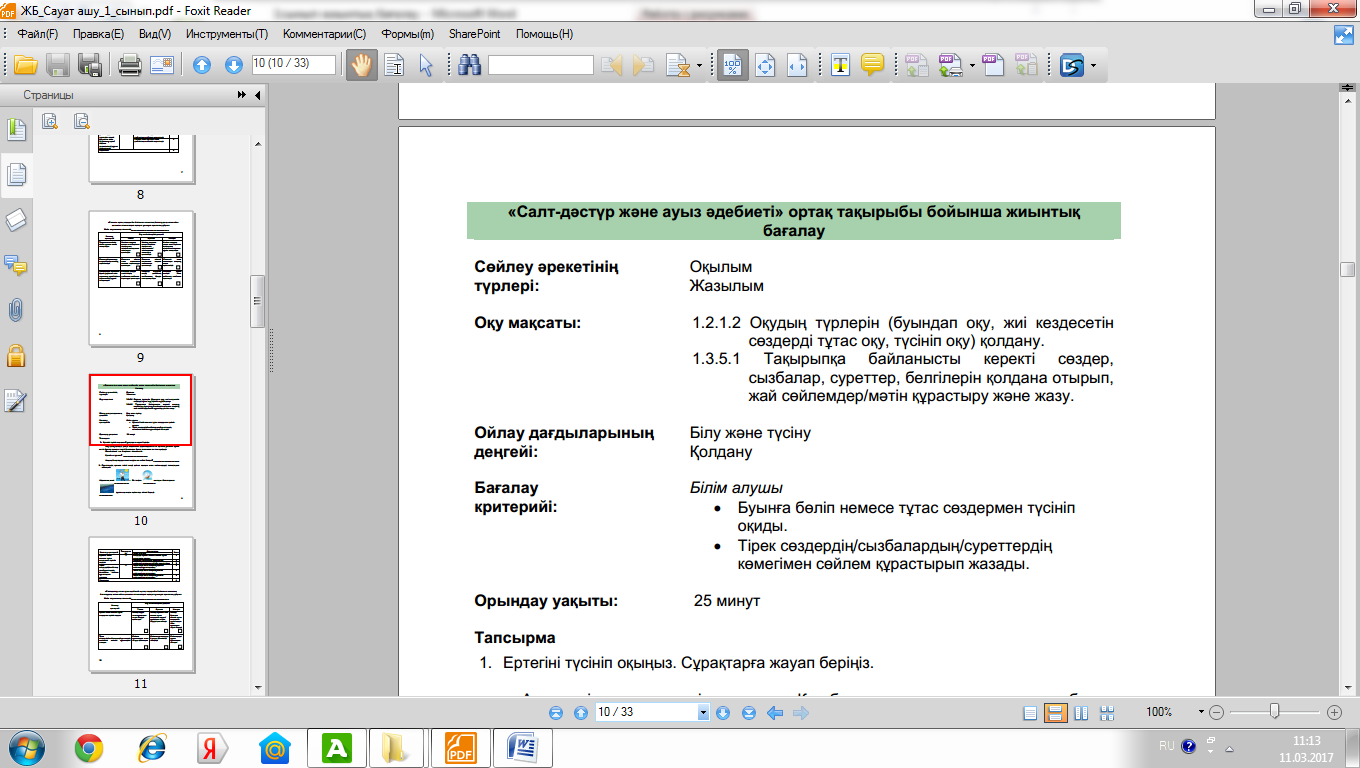This screenshot has width=1360, height=768.
Task: Toggle full screen mode icon at top right
Action: click(x=1344, y=35)
